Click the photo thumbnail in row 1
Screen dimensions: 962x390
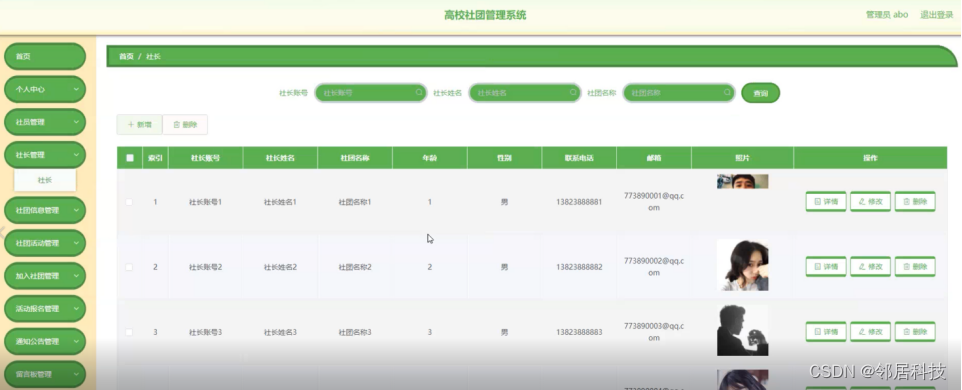coord(742,182)
